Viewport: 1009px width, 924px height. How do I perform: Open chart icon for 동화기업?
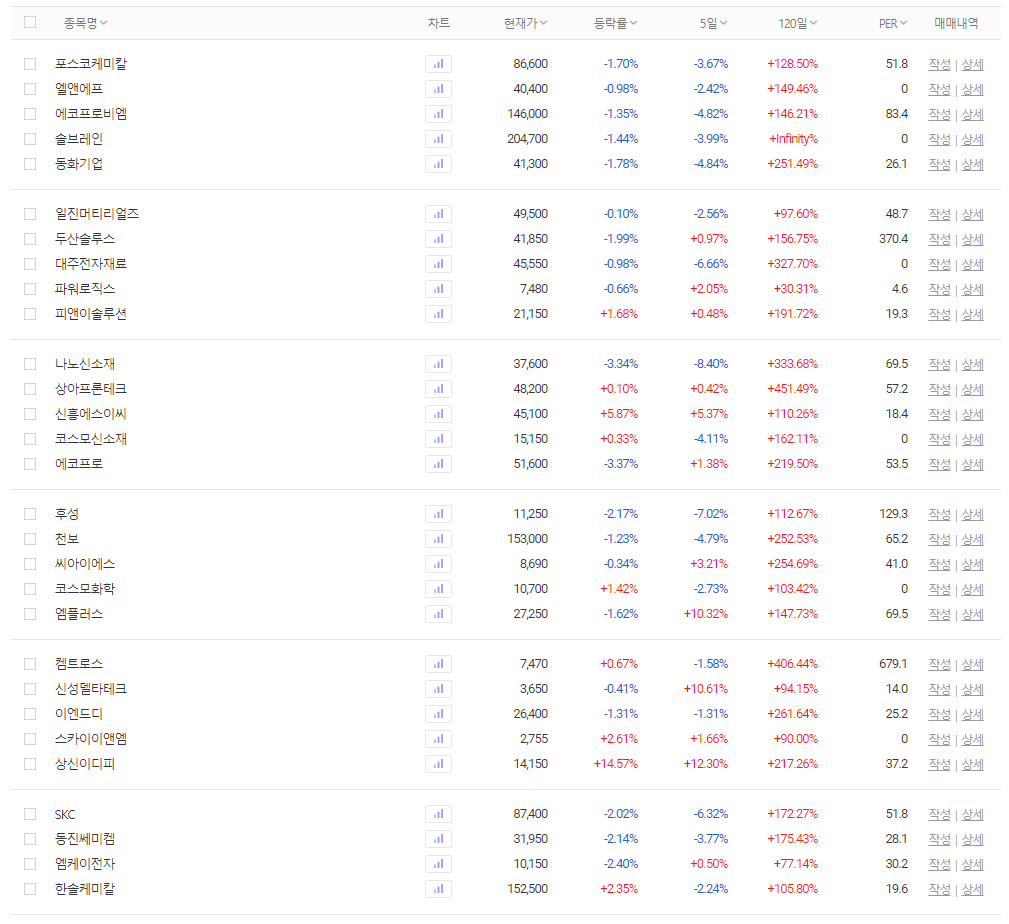438,164
